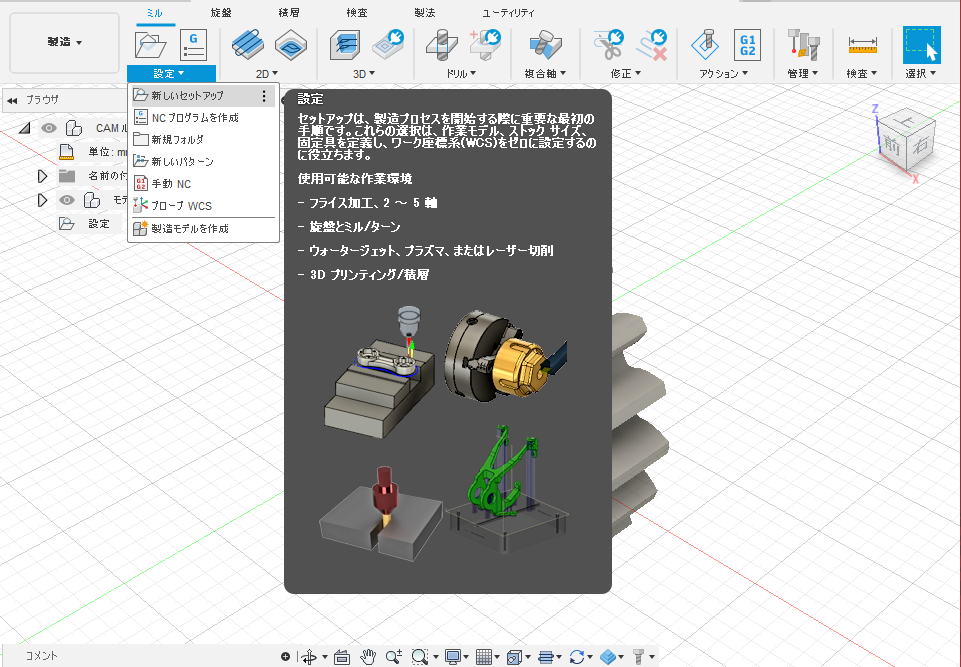Click the viewports cube icon in bottom bar
This screenshot has height=667, width=961.
coord(514,657)
